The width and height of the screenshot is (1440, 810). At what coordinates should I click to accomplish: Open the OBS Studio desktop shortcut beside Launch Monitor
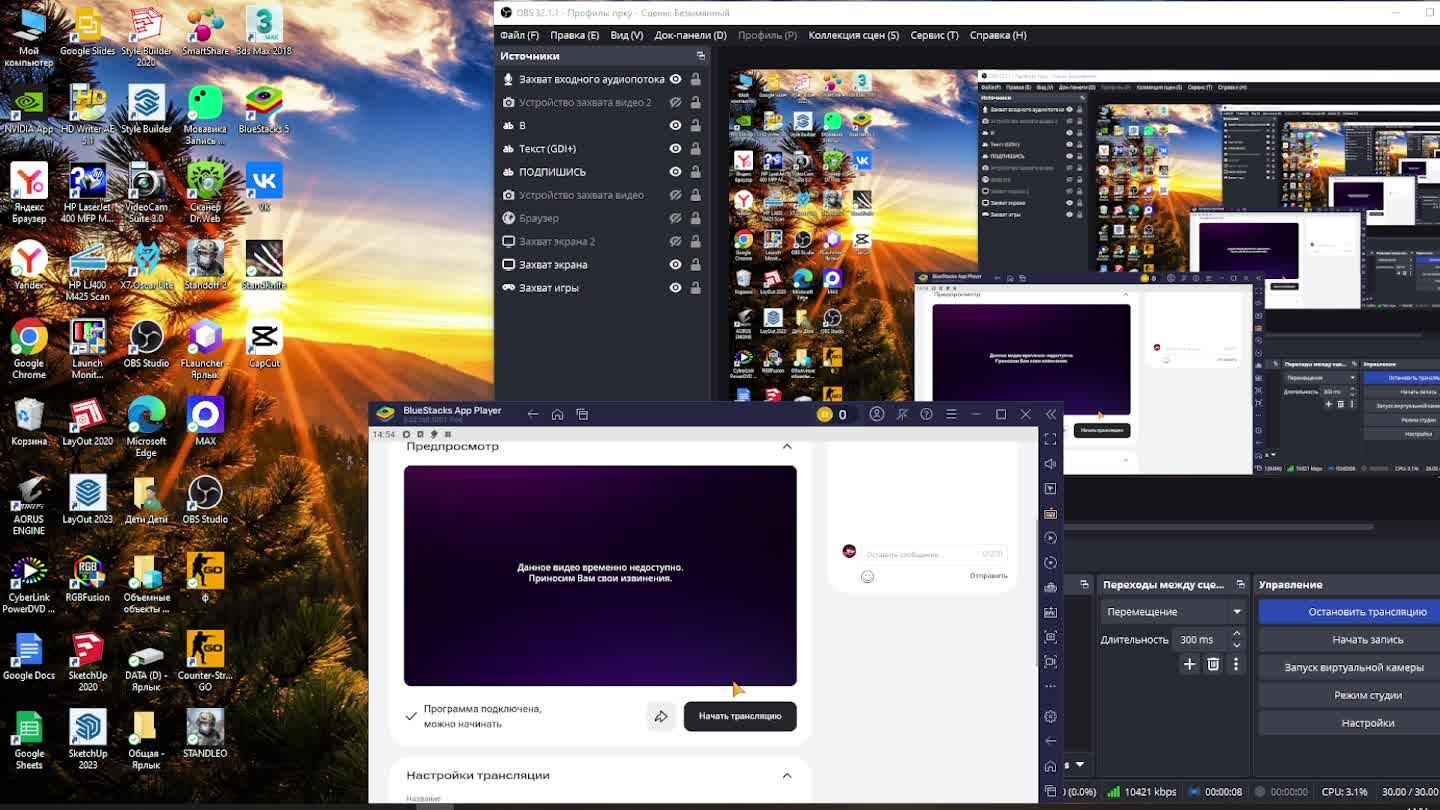[146, 344]
